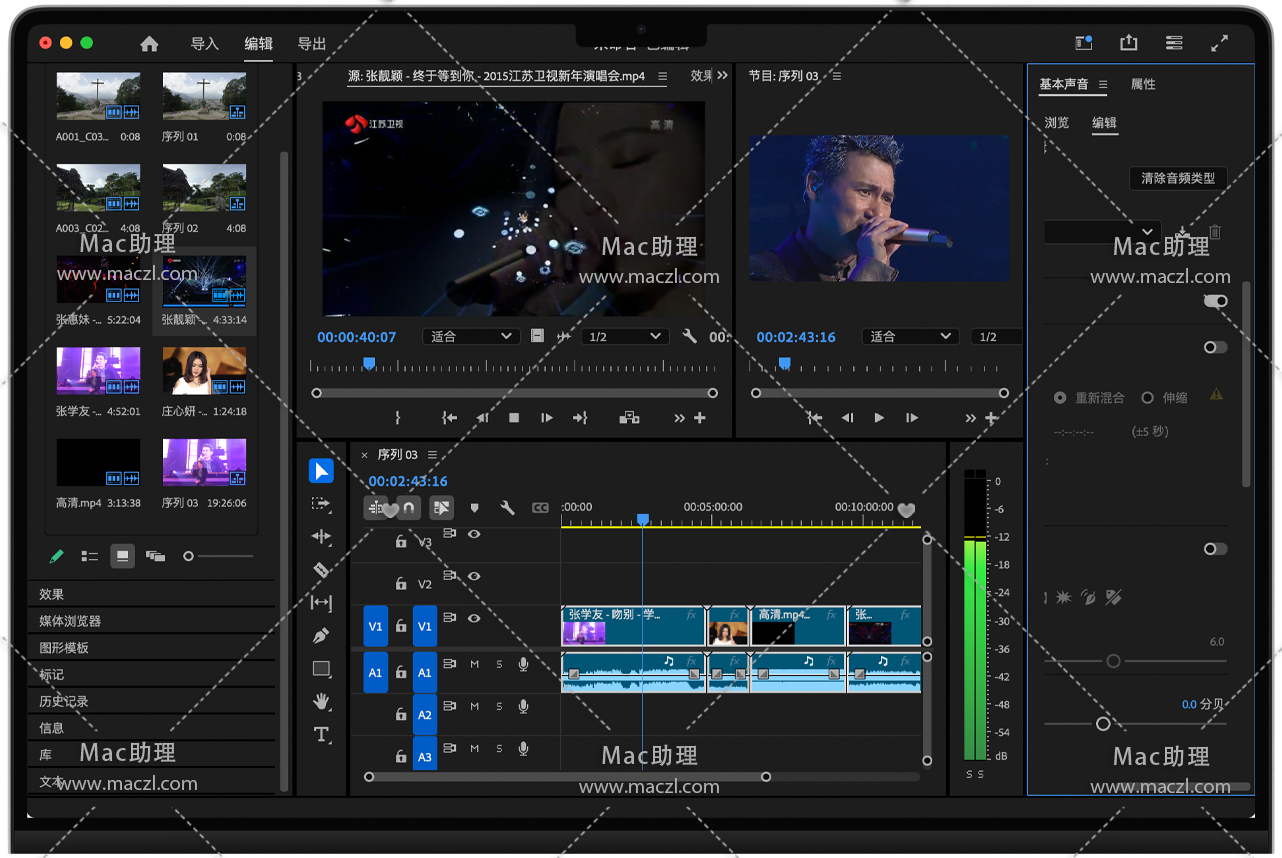Click the Home icon in the top bar
The width and height of the screenshot is (1282, 858).
coord(149,44)
